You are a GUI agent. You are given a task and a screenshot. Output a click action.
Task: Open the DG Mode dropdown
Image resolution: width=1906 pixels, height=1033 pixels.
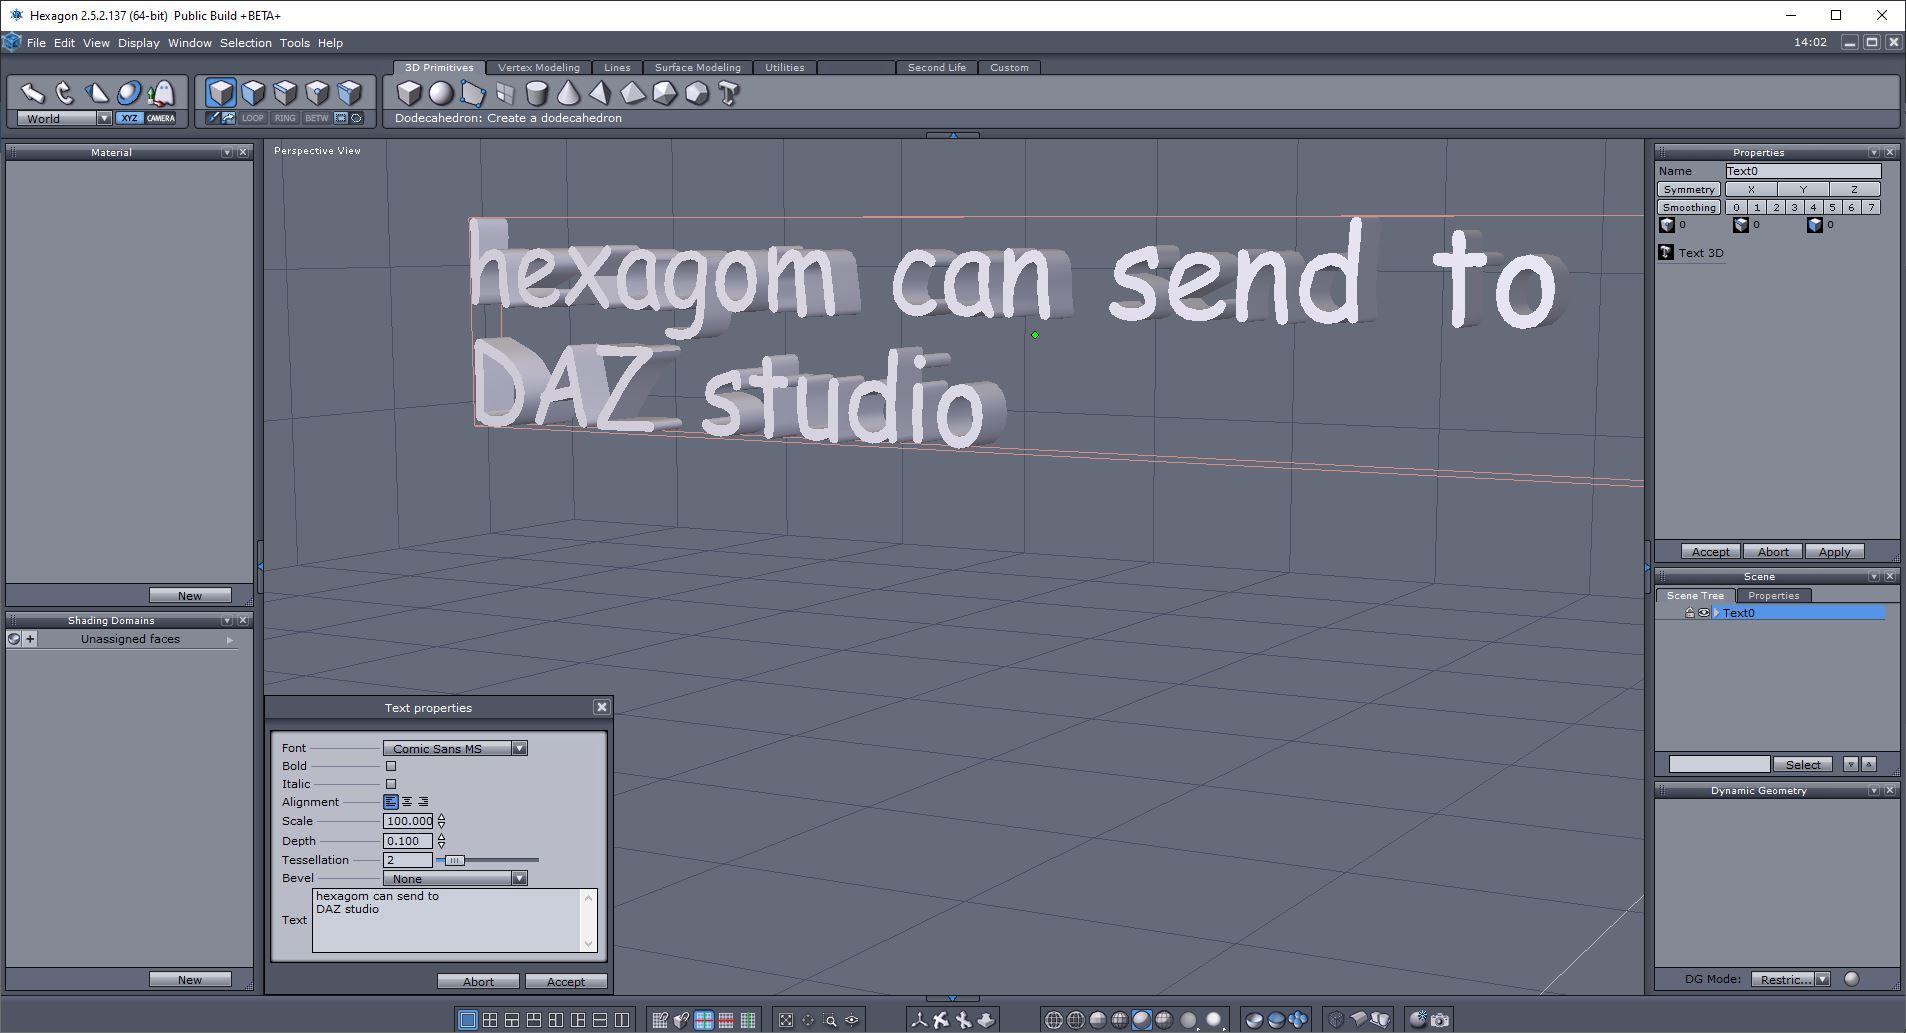1790,979
